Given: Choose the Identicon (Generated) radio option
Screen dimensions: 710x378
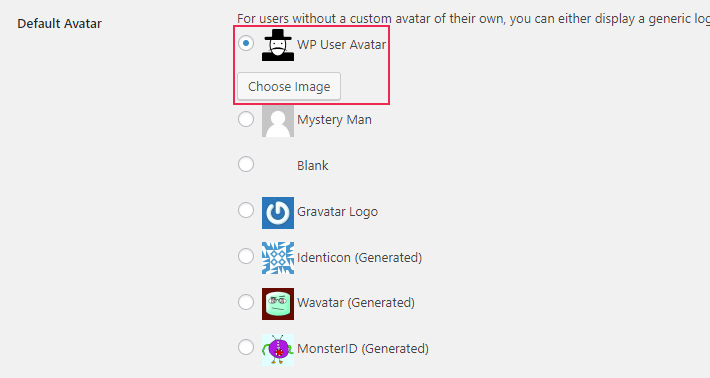Looking at the screenshot, I should point(246,256).
